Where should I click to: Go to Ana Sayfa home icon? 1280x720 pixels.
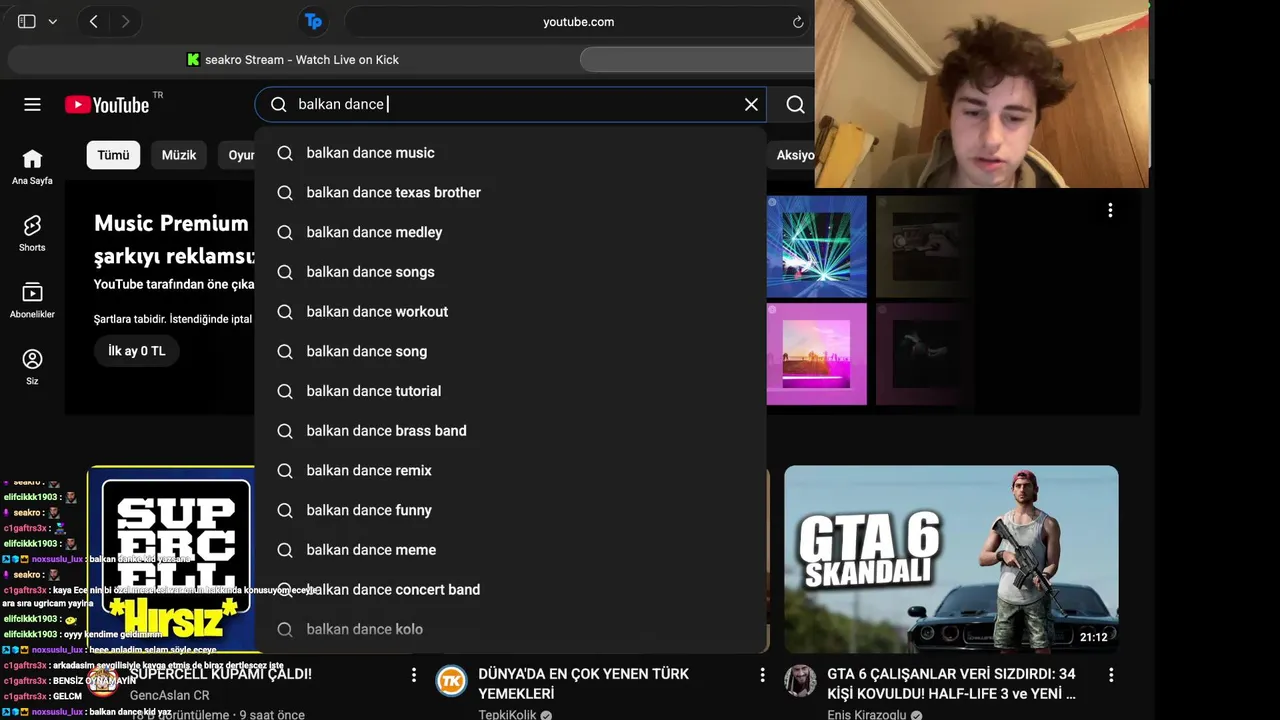pyautogui.click(x=32, y=167)
